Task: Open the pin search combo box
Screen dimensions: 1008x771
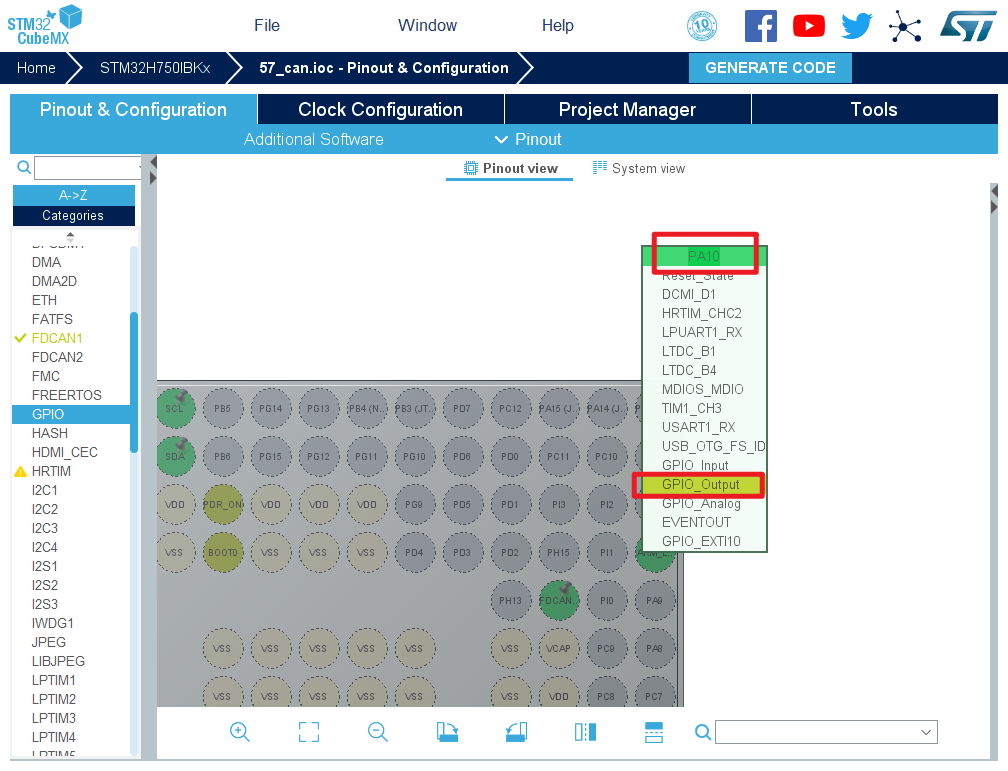Action: coord(826,733)
